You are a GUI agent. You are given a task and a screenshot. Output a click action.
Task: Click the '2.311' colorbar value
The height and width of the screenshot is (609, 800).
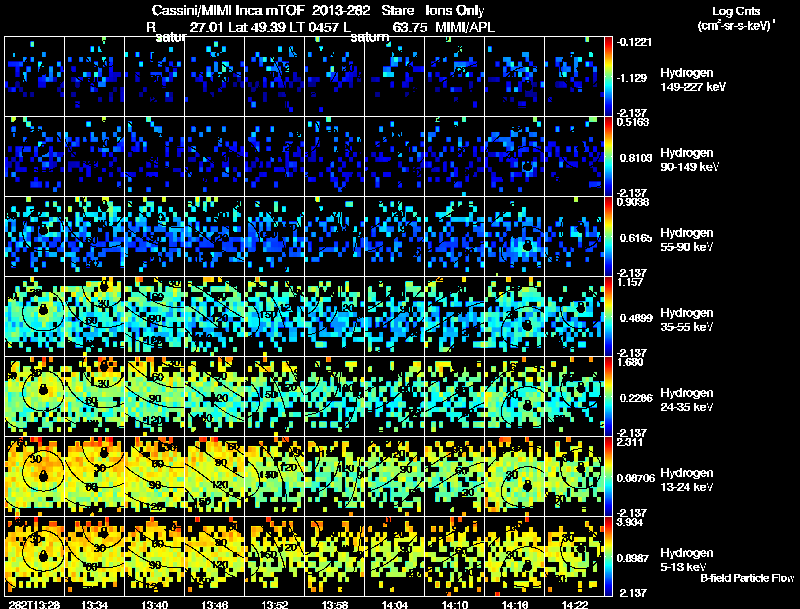click(630, 442)
